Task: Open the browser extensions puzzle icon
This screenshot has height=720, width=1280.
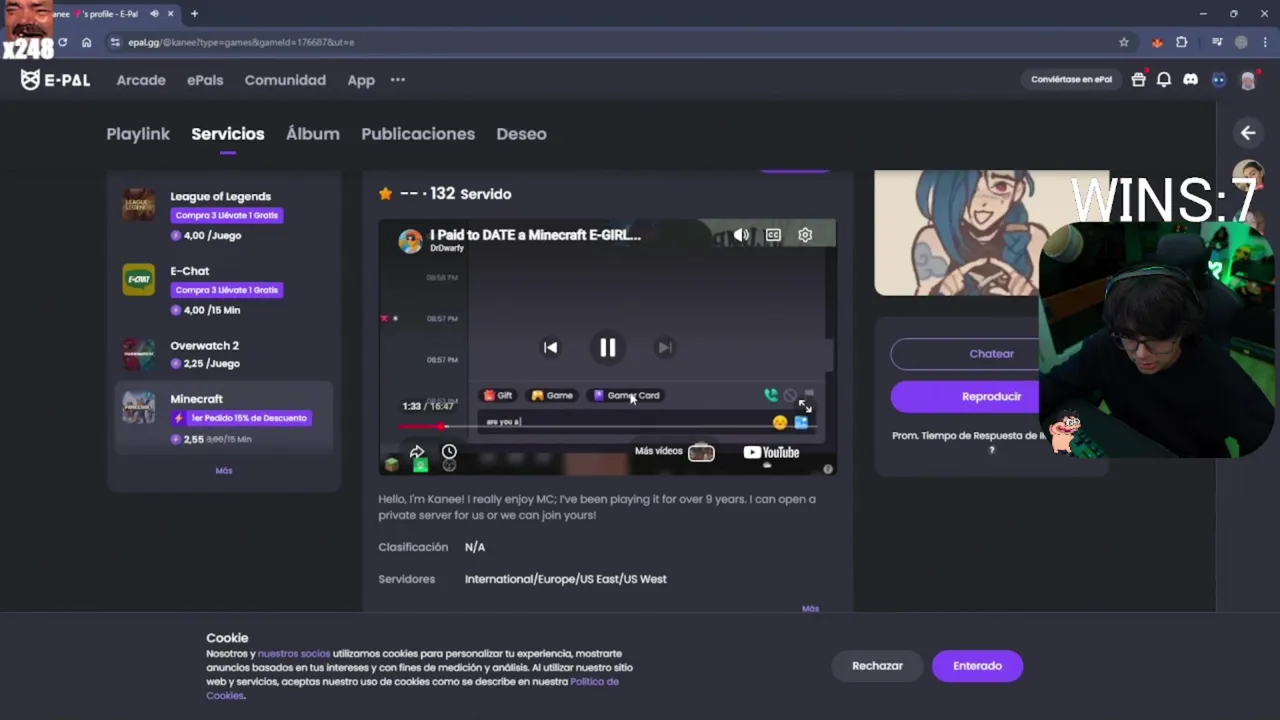Action: tap(1182, 42)
